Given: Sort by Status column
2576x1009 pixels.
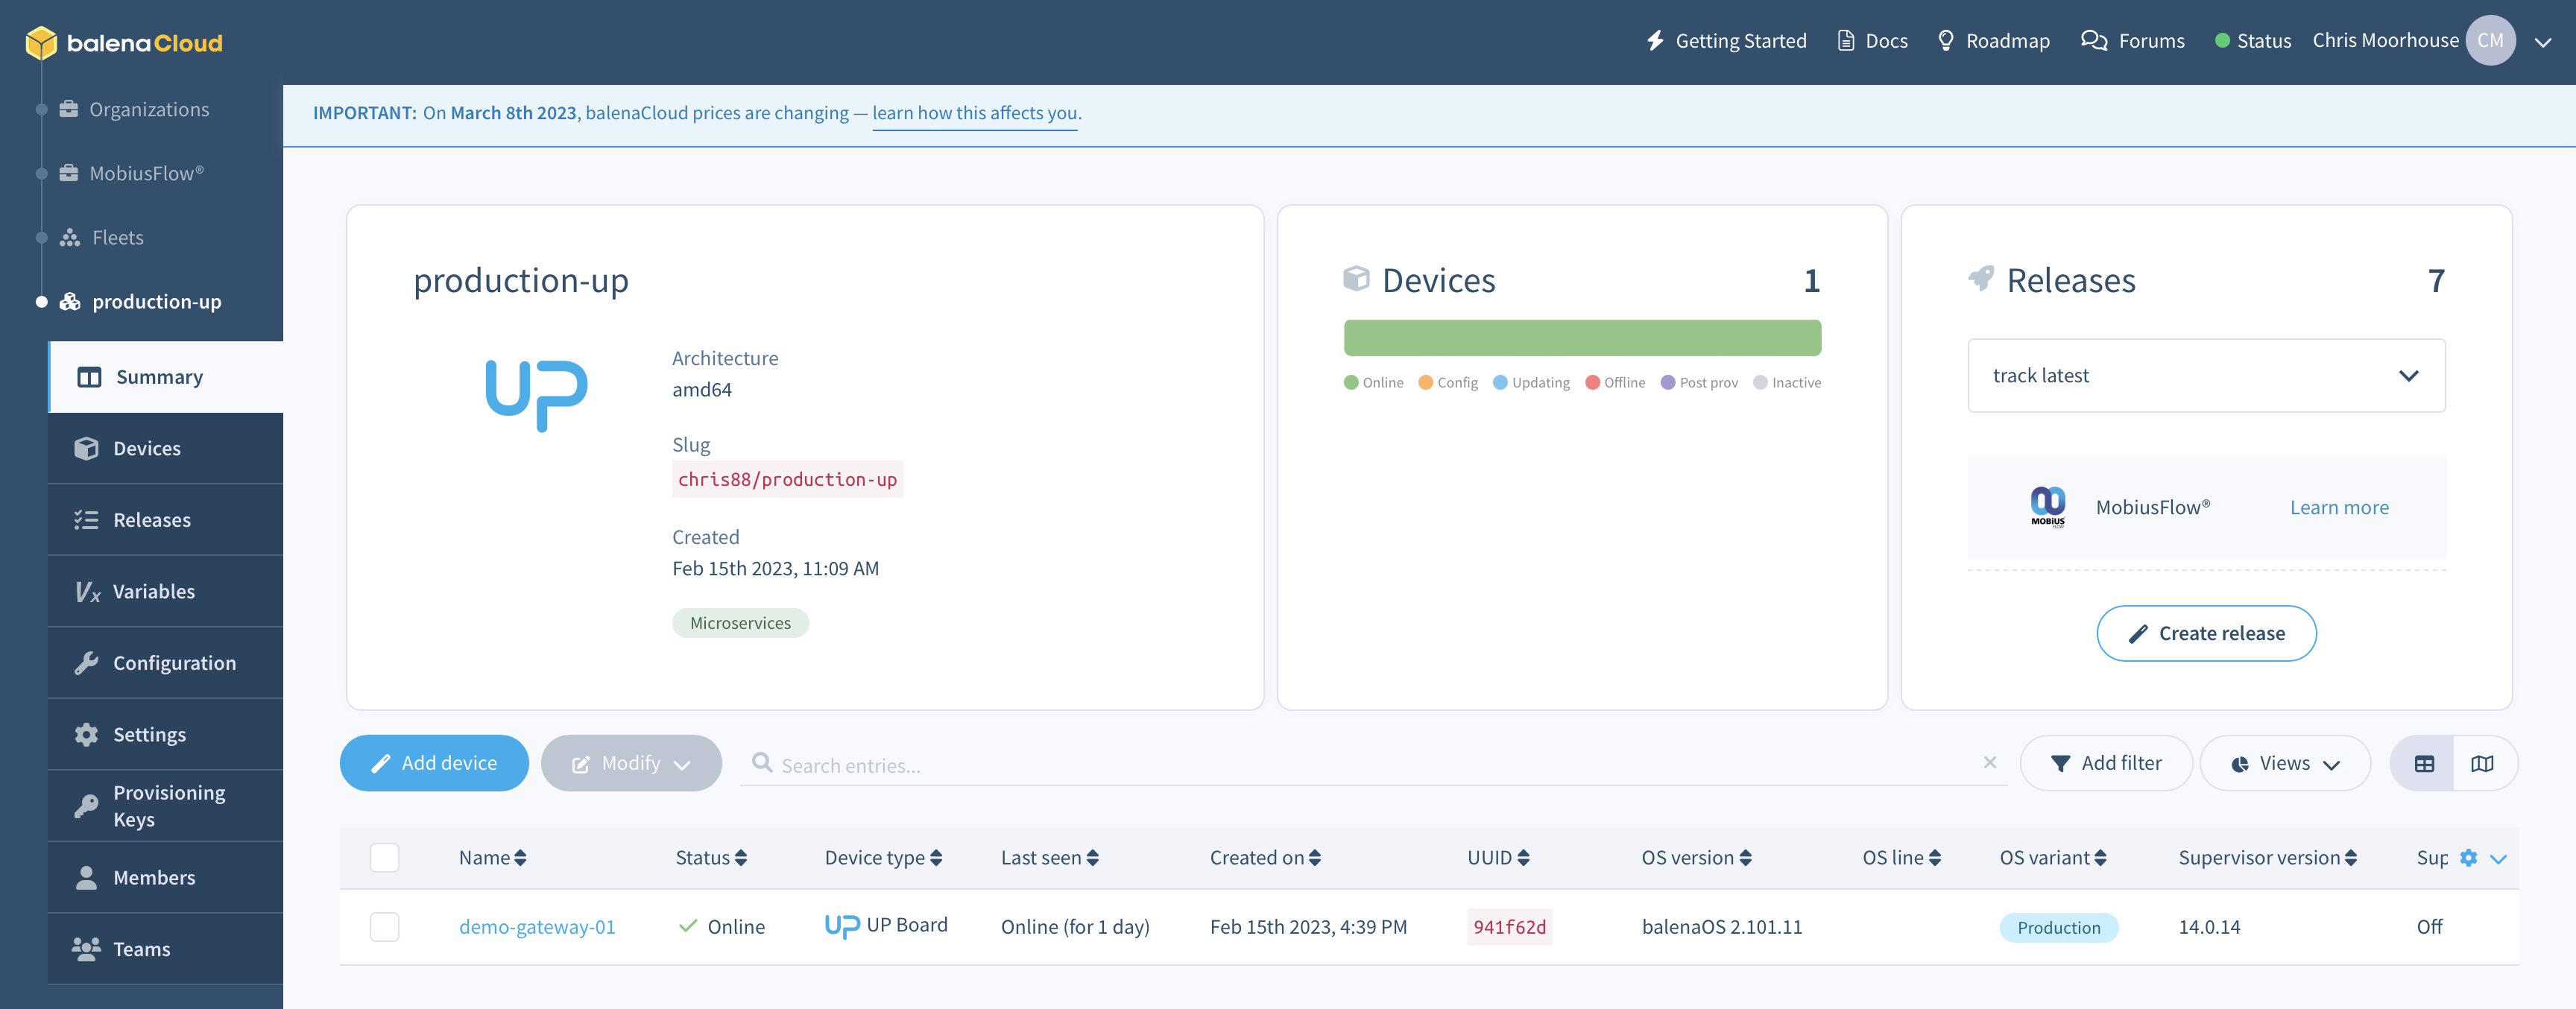Looking at the screenshot, I should pos(711,858).
